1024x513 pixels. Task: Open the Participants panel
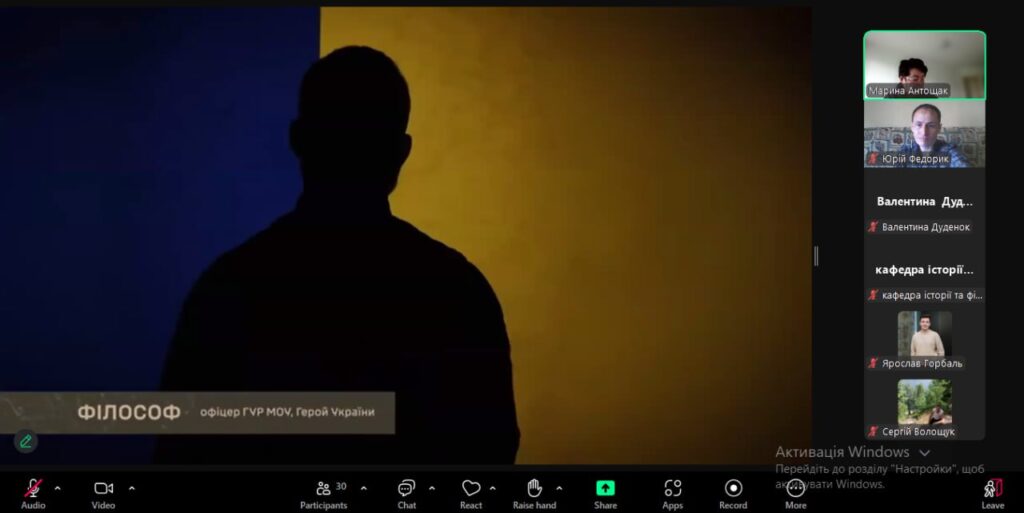tap(324, 489)
